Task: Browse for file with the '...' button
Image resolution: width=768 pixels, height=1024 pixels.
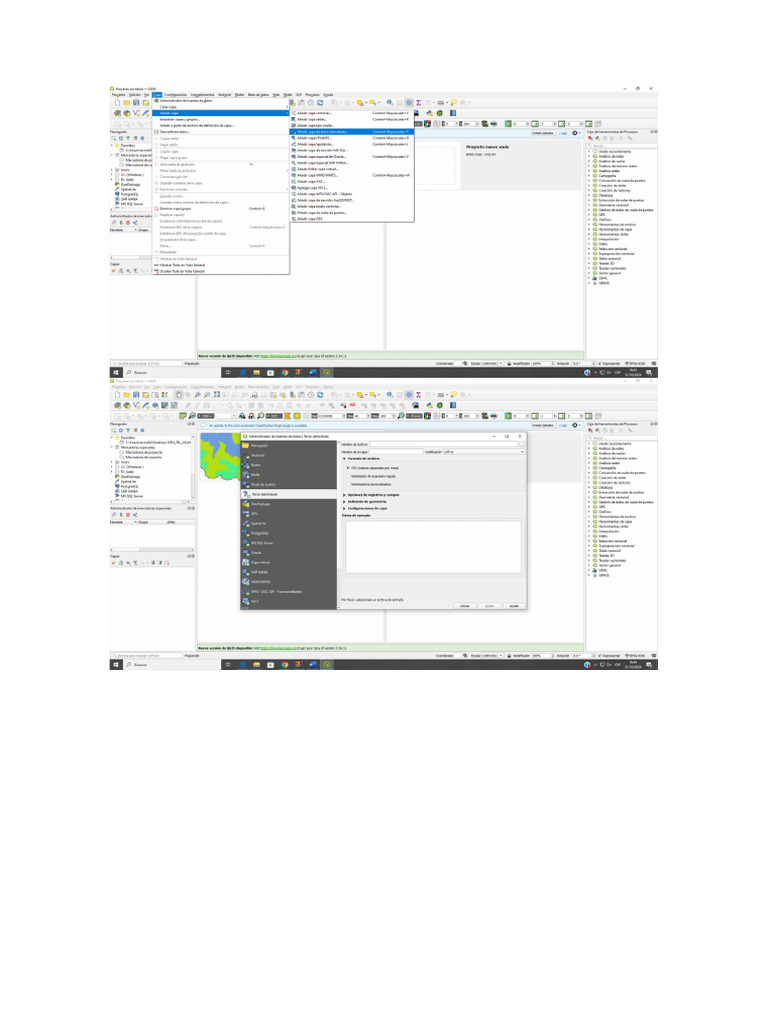Action: click(x=522, y=445)
